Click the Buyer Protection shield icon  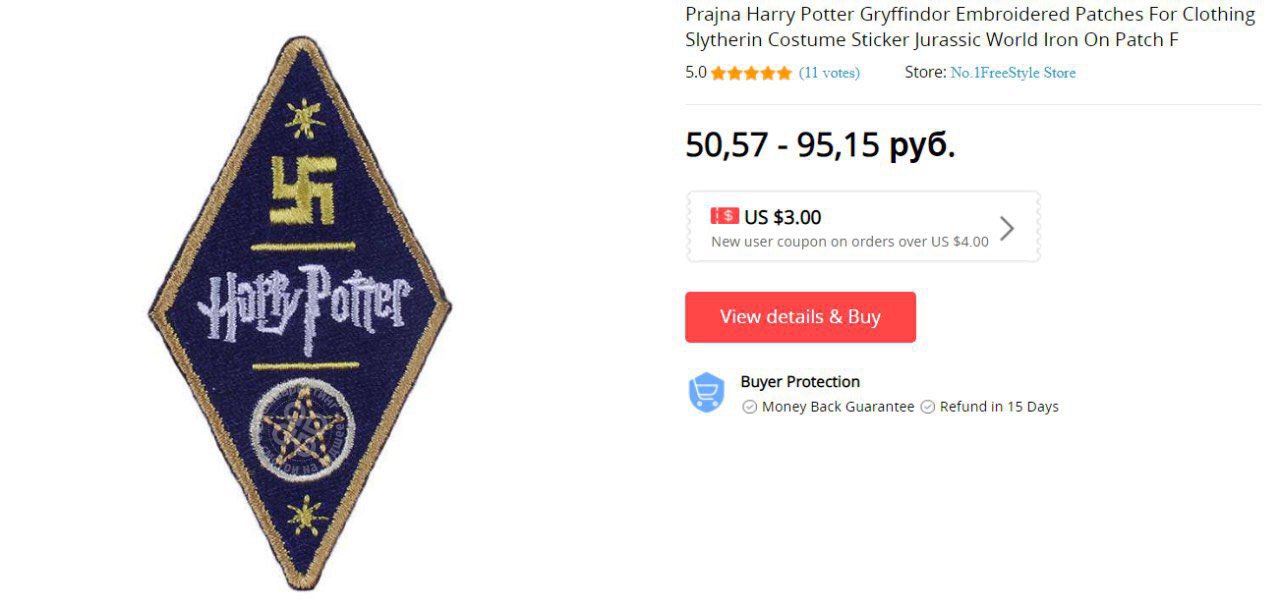(x=706, y=392)
